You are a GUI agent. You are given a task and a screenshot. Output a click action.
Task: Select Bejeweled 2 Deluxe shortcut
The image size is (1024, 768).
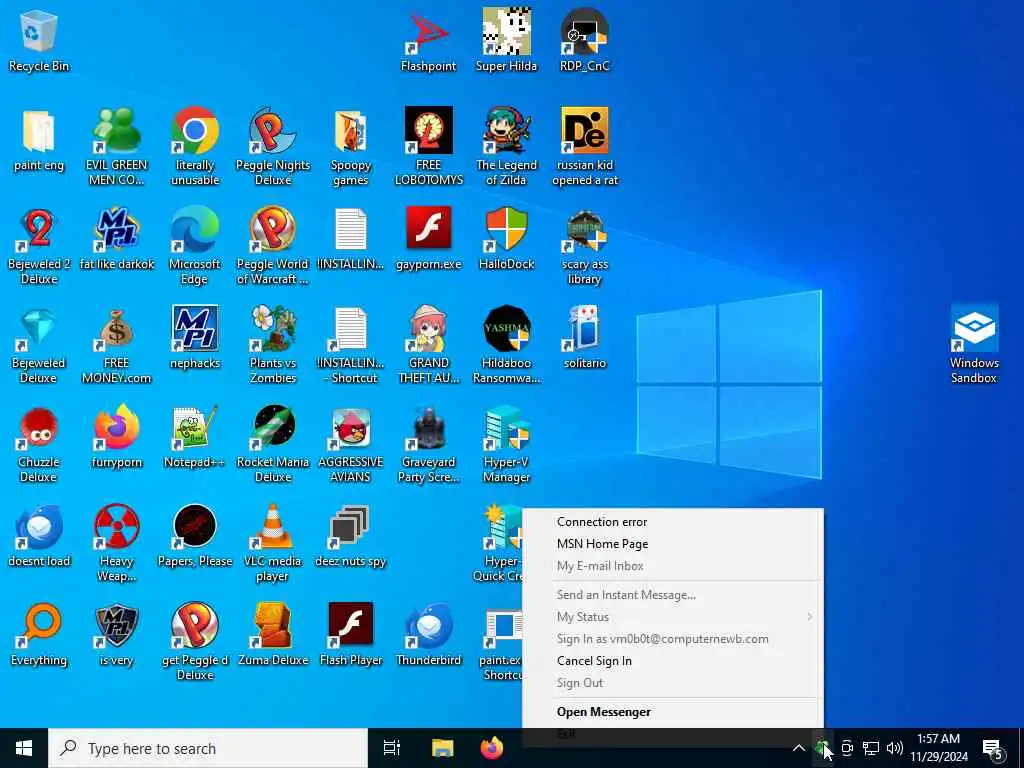point(39,246)
